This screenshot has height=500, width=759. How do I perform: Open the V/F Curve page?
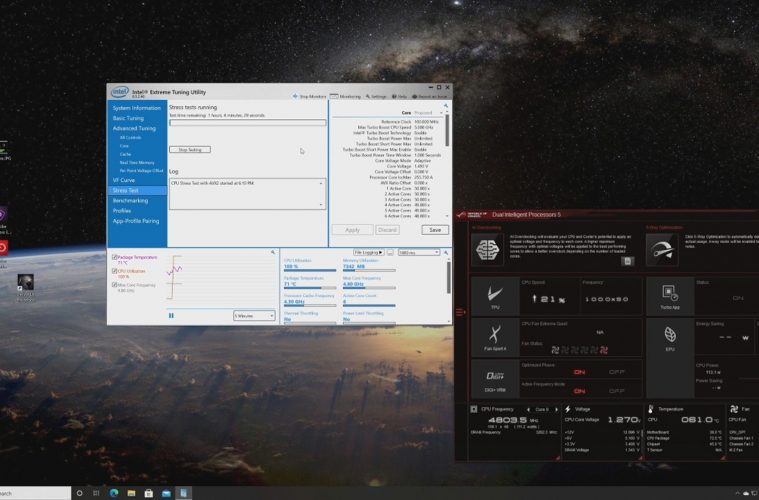(124, 180)
